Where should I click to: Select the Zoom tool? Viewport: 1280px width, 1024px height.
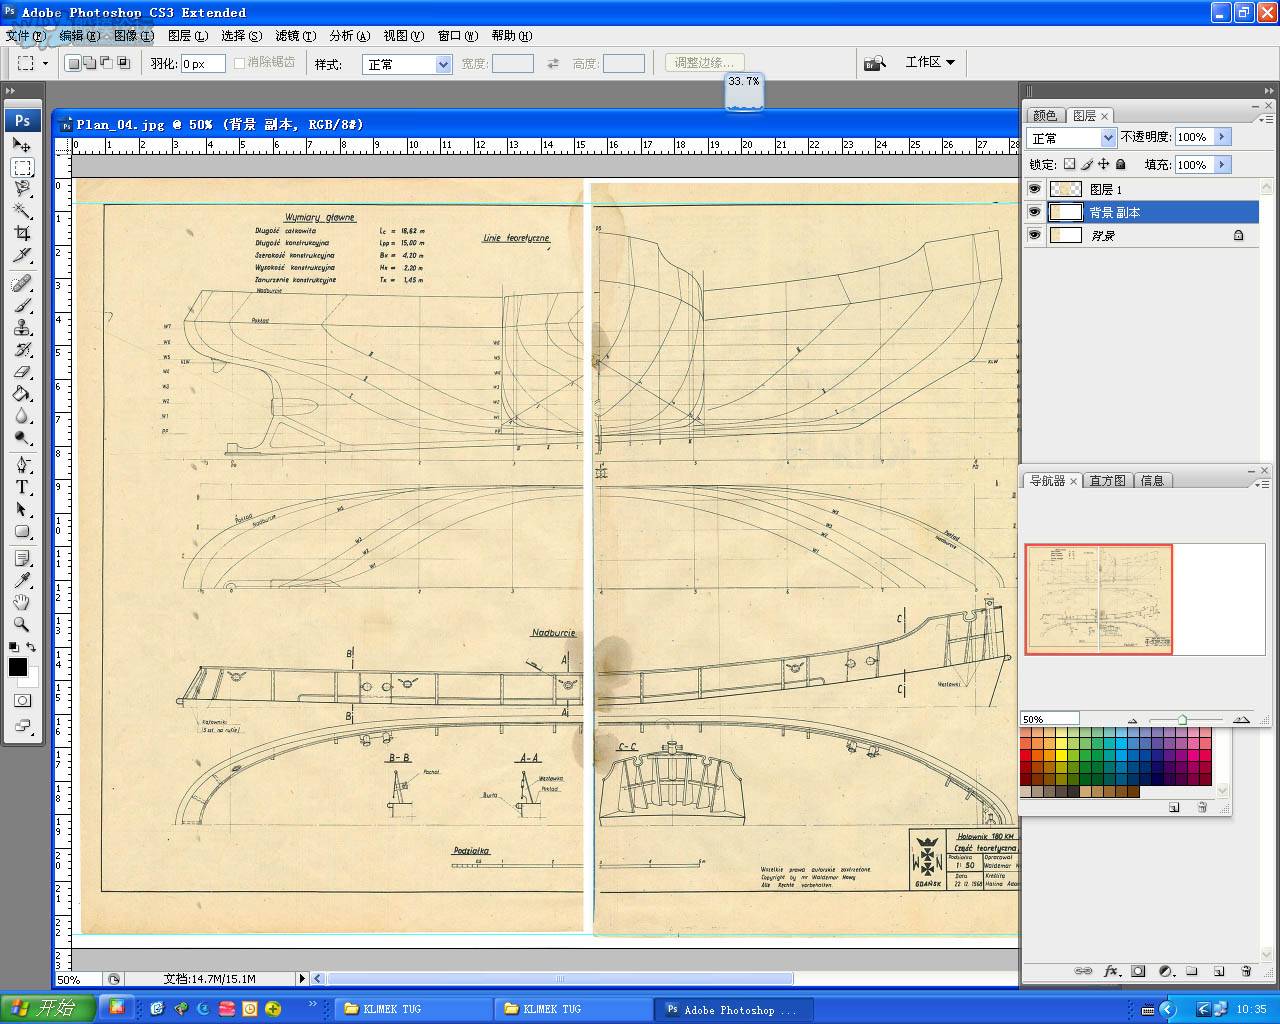pyautogui.click(x=22, y=625)
